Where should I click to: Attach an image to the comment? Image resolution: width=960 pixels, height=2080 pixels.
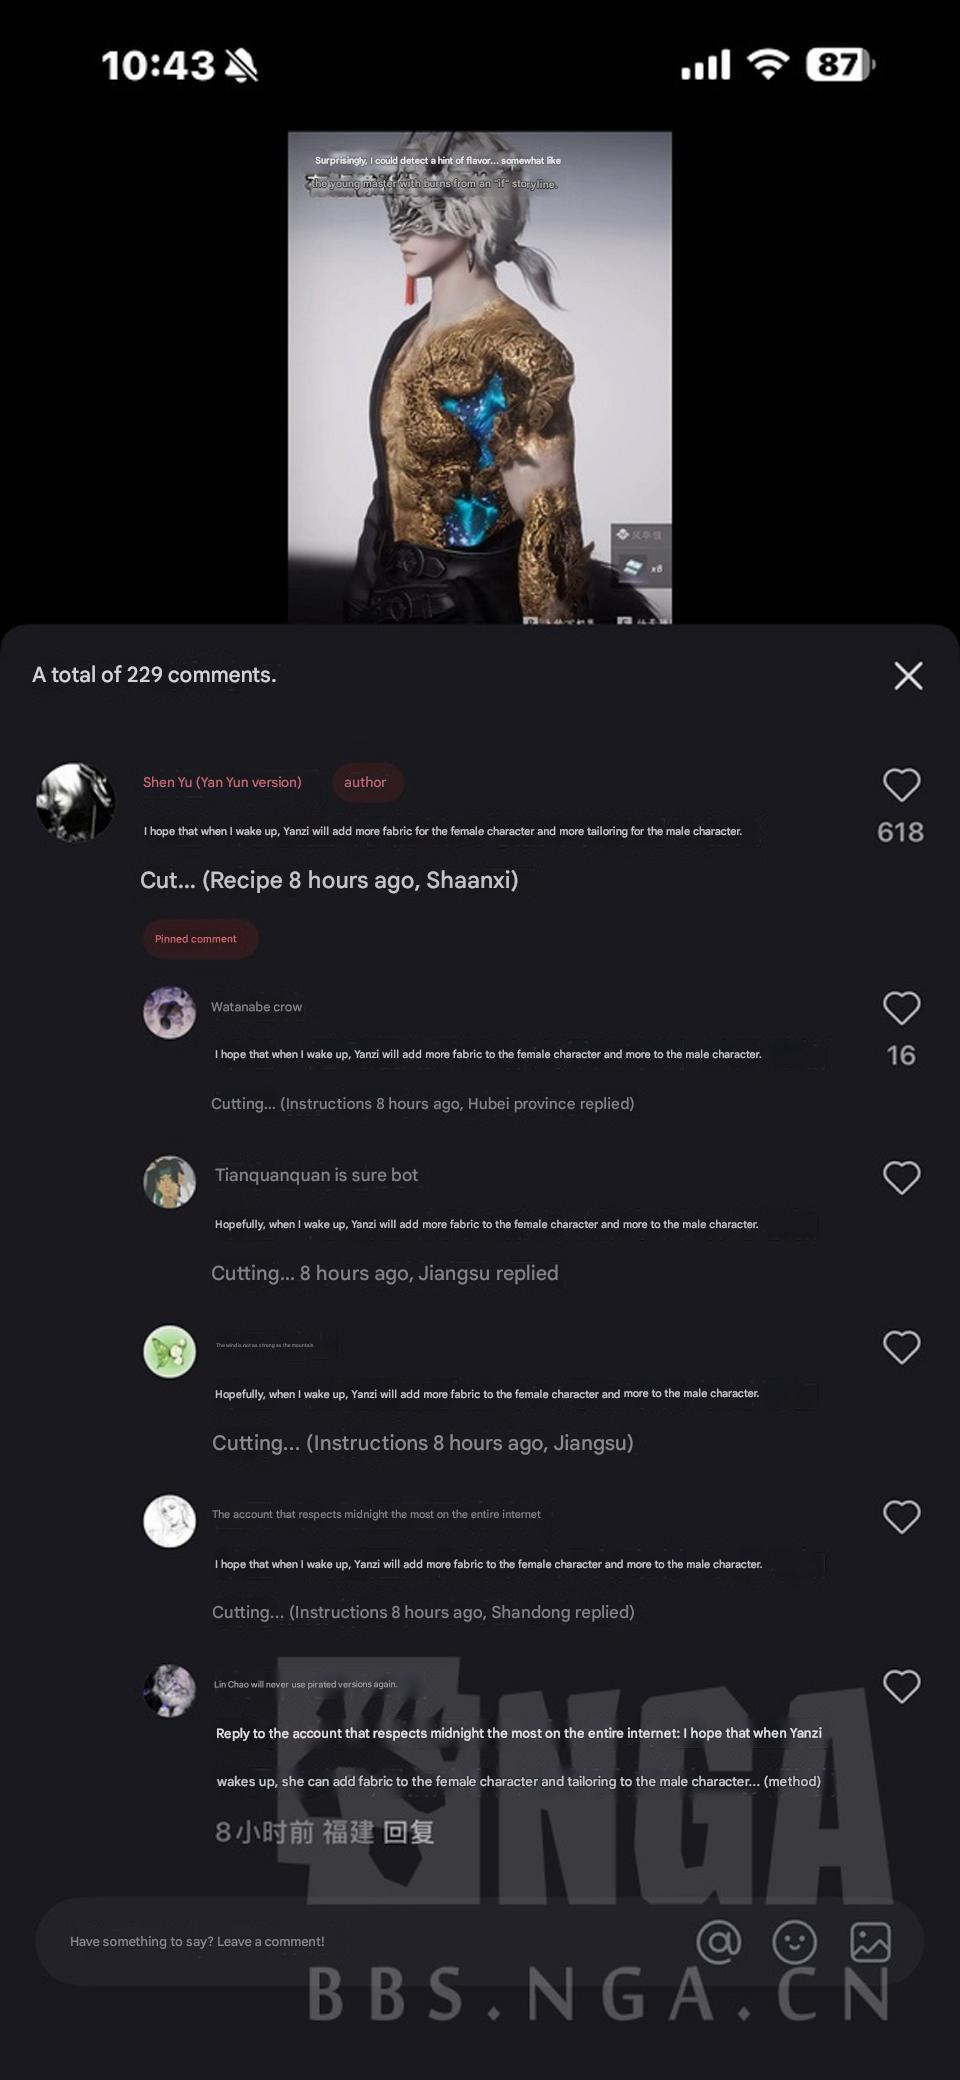pos(870,1941)
